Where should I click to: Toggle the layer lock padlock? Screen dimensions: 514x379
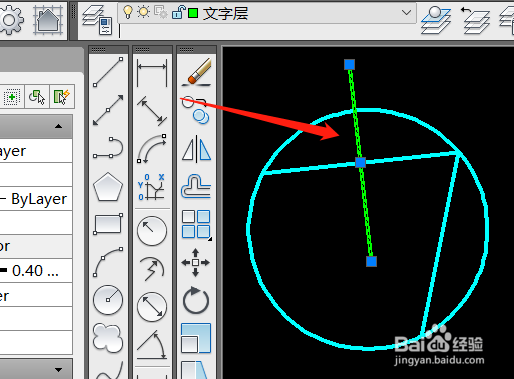tap(178, 13)
